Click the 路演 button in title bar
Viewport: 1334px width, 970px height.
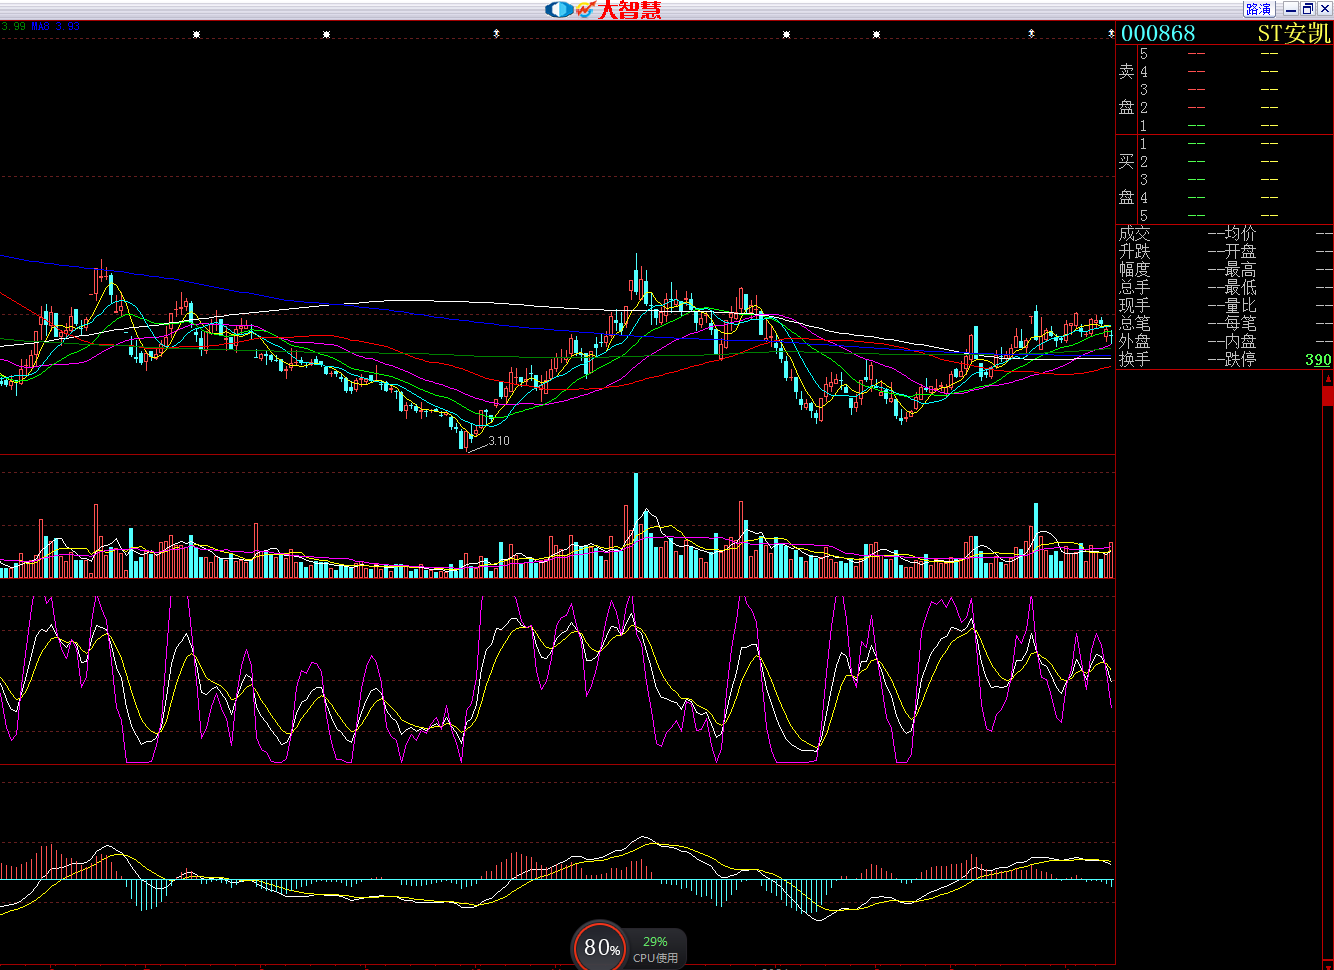click(x=1258, y=9)
